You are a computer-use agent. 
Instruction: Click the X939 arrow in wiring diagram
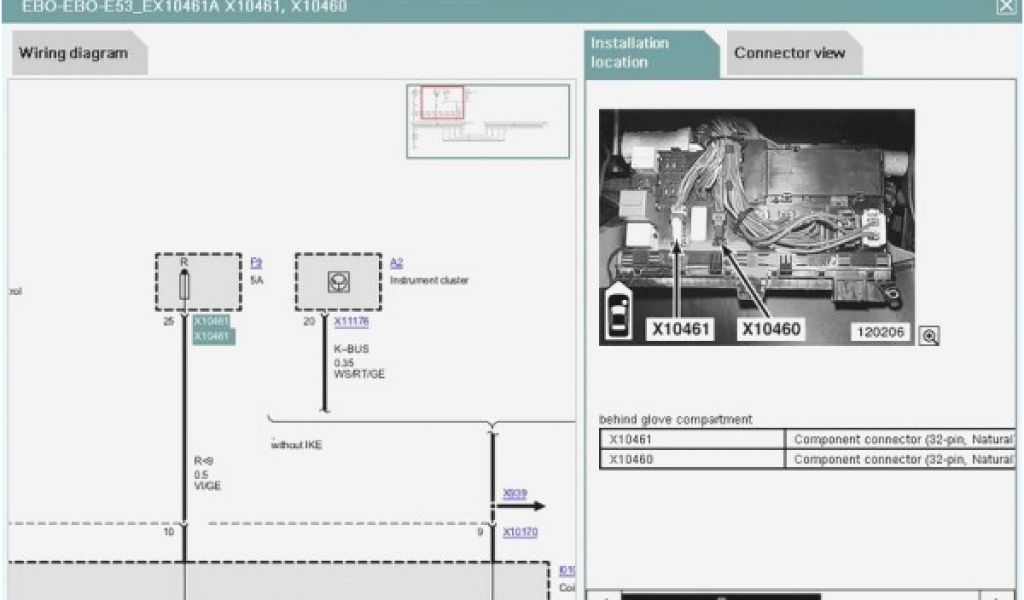click(x=522, y=507)
